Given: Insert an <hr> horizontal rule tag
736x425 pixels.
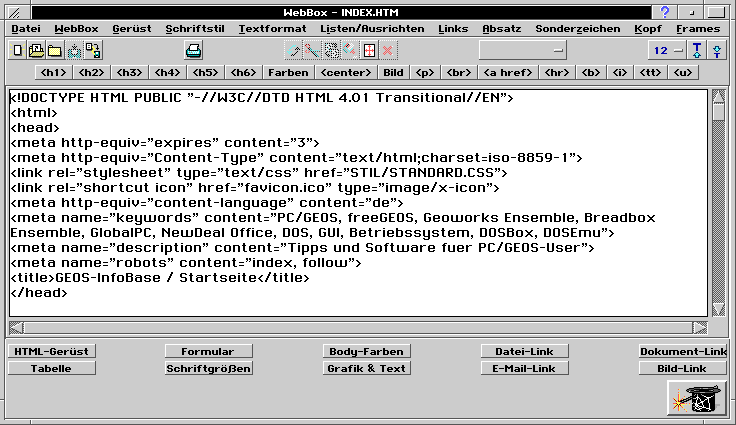Looking at the screenshot, I should coord(557,72).
